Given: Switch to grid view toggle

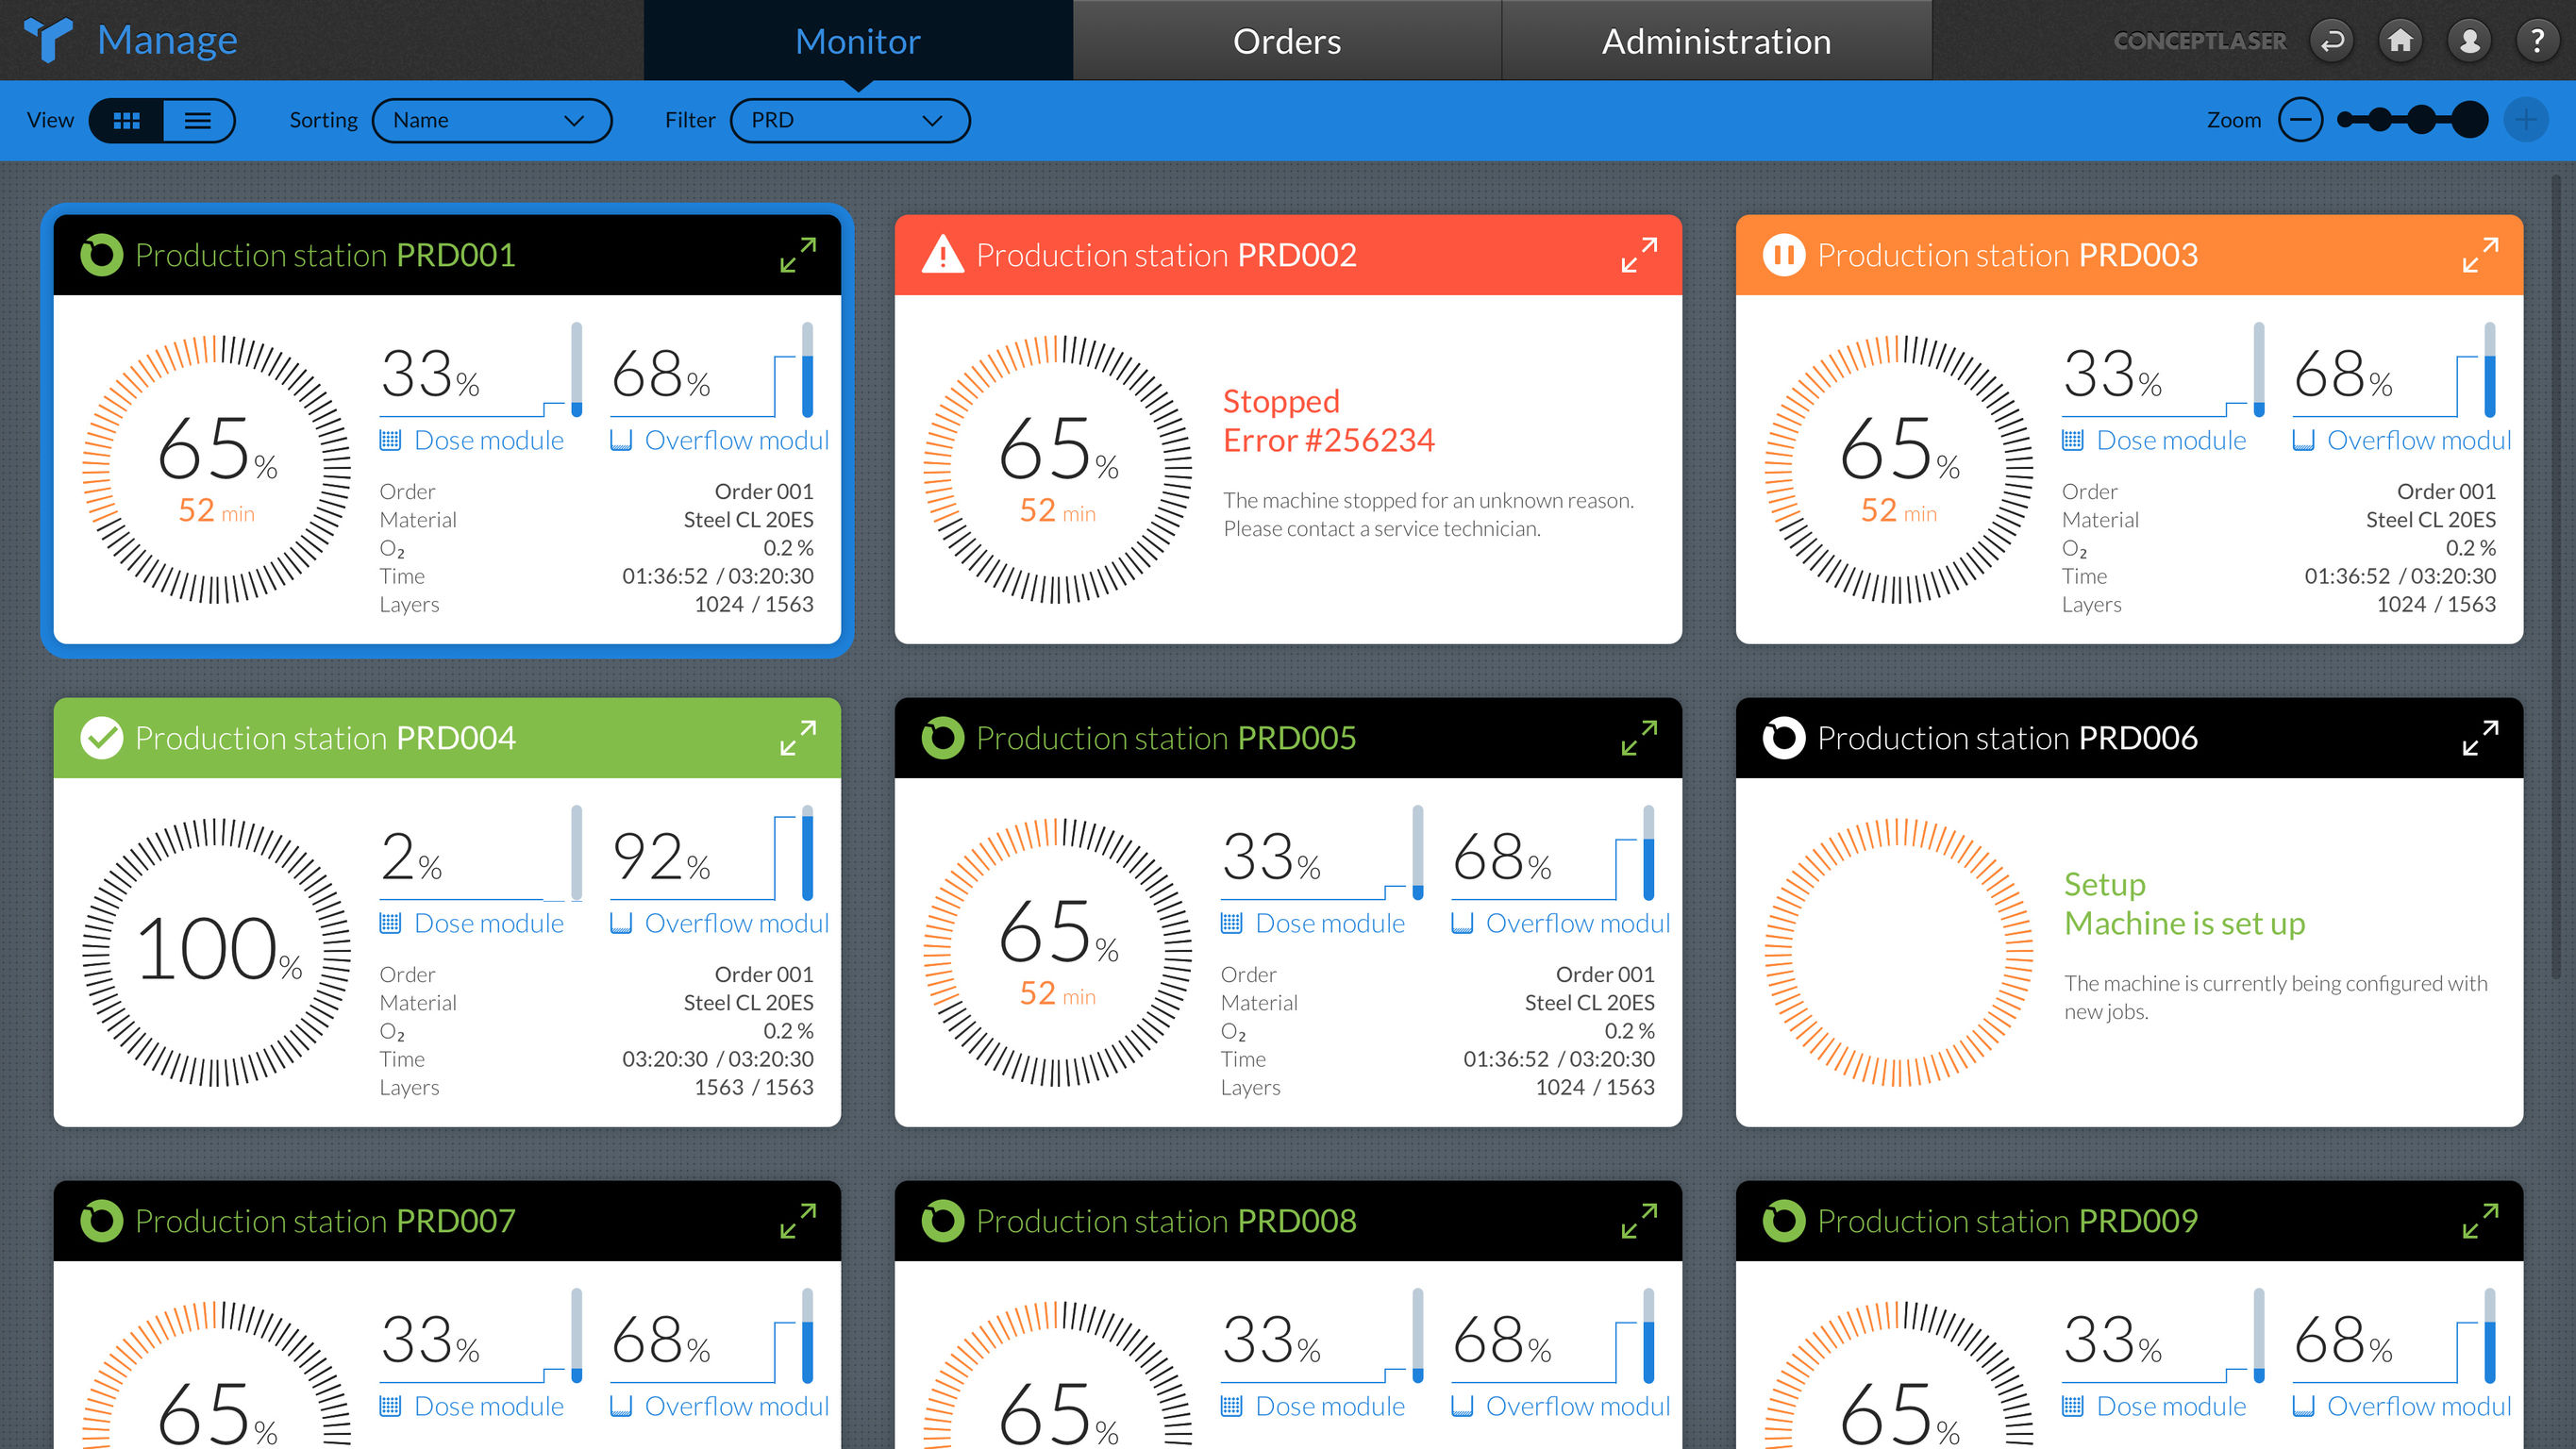Looking at the screenshot, I should click(127, 120).
